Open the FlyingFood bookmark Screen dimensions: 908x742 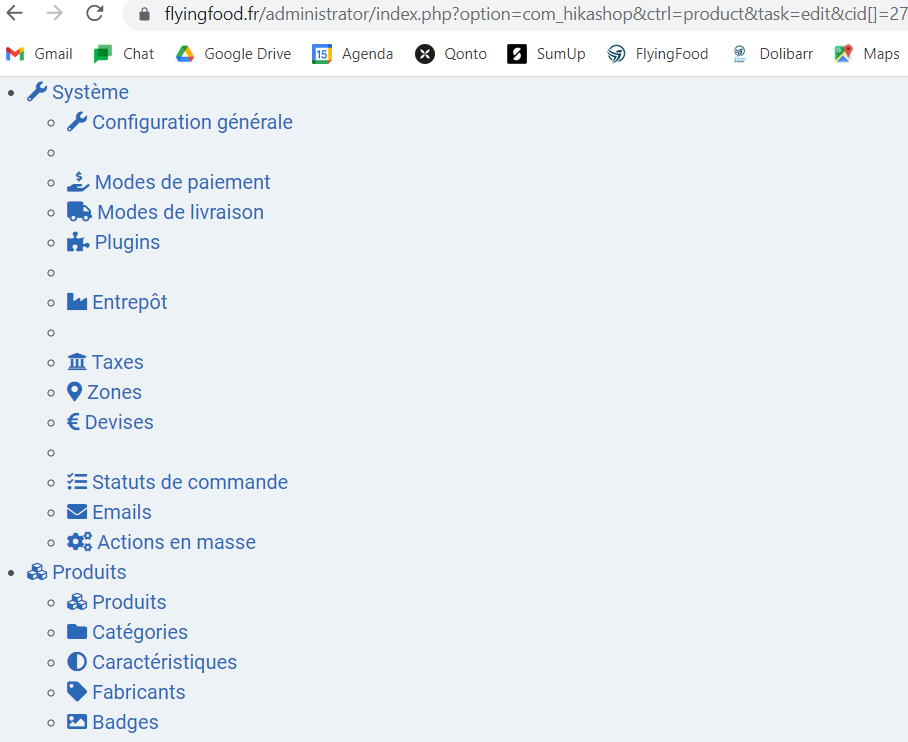(658, 54)
